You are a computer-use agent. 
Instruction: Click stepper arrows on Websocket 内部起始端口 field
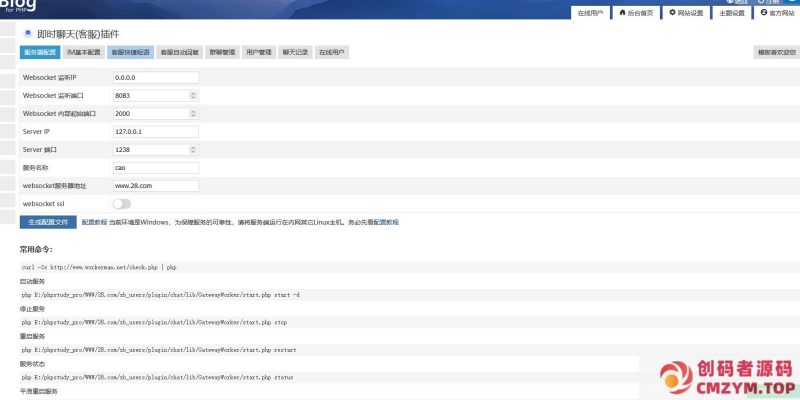[193, 113]
